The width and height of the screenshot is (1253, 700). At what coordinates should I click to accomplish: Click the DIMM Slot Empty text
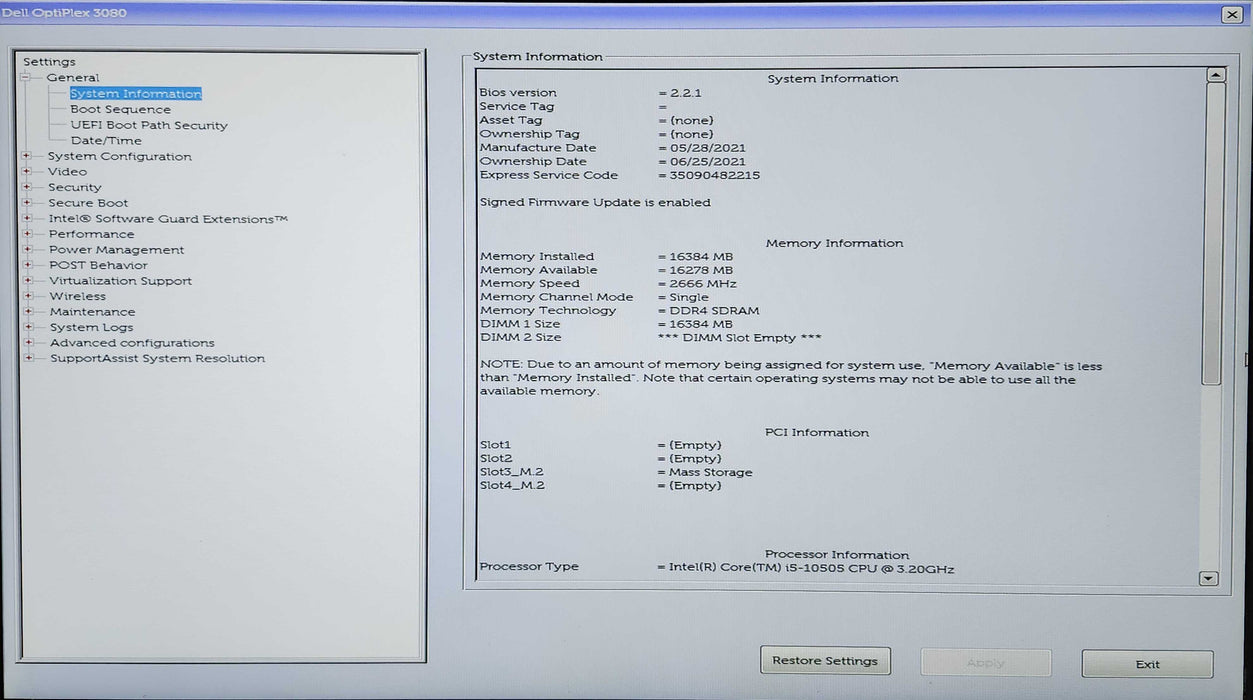tap(740, 338)
